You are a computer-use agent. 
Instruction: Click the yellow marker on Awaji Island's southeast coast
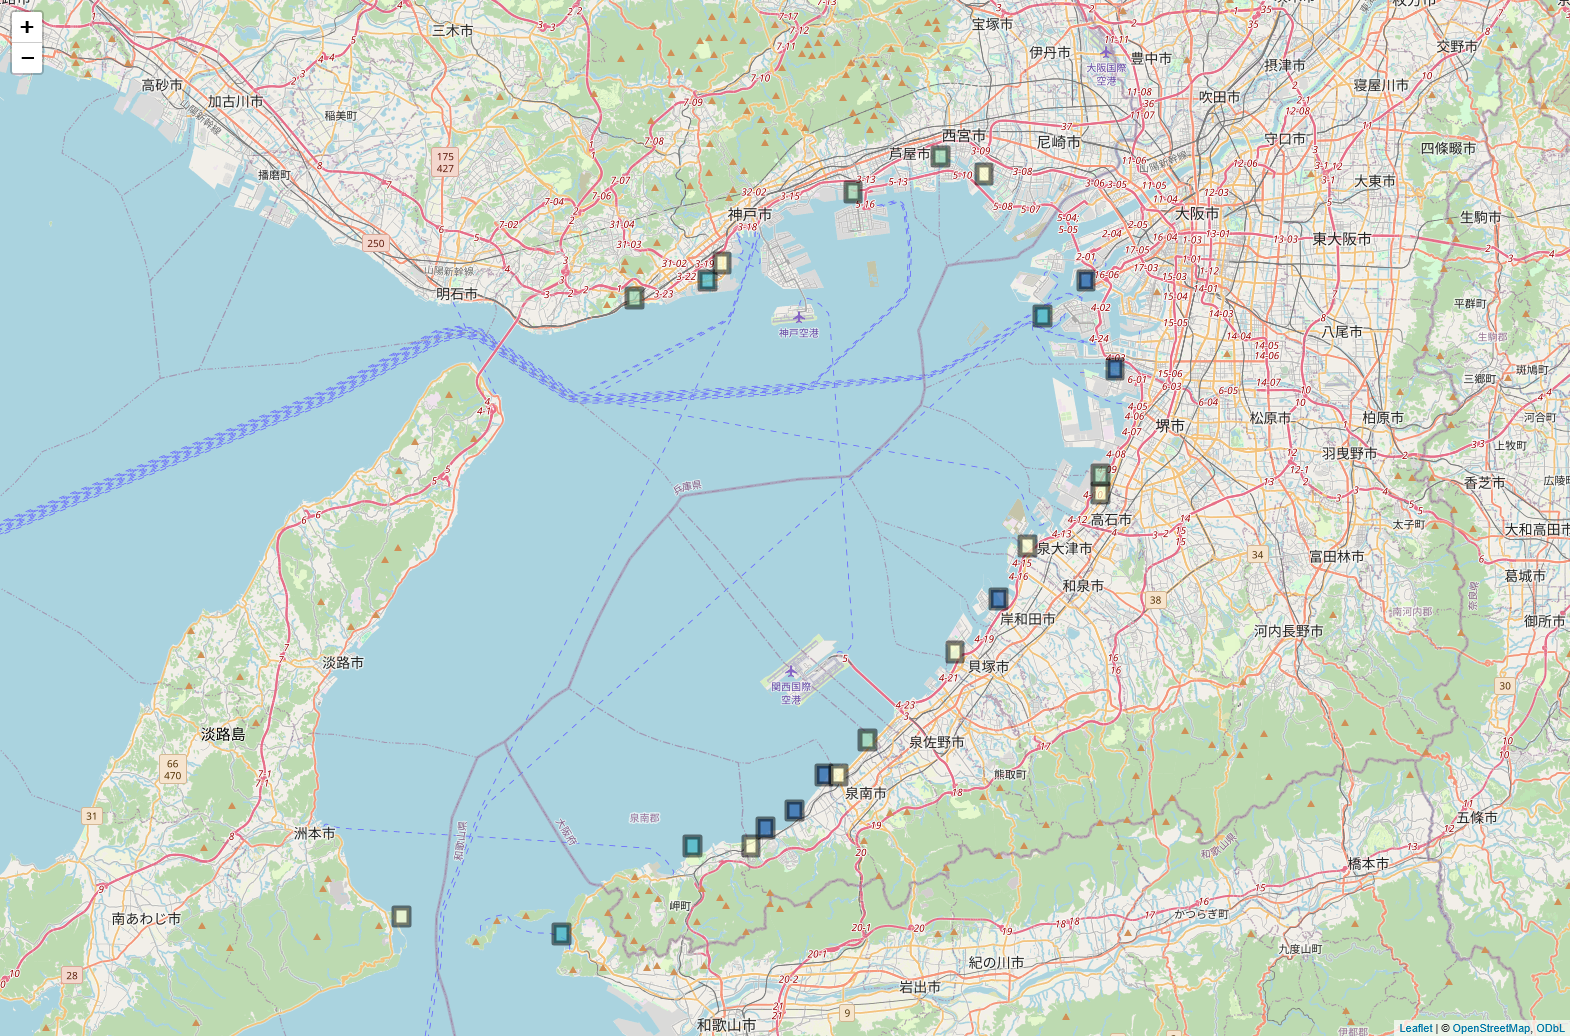(401, 916)
